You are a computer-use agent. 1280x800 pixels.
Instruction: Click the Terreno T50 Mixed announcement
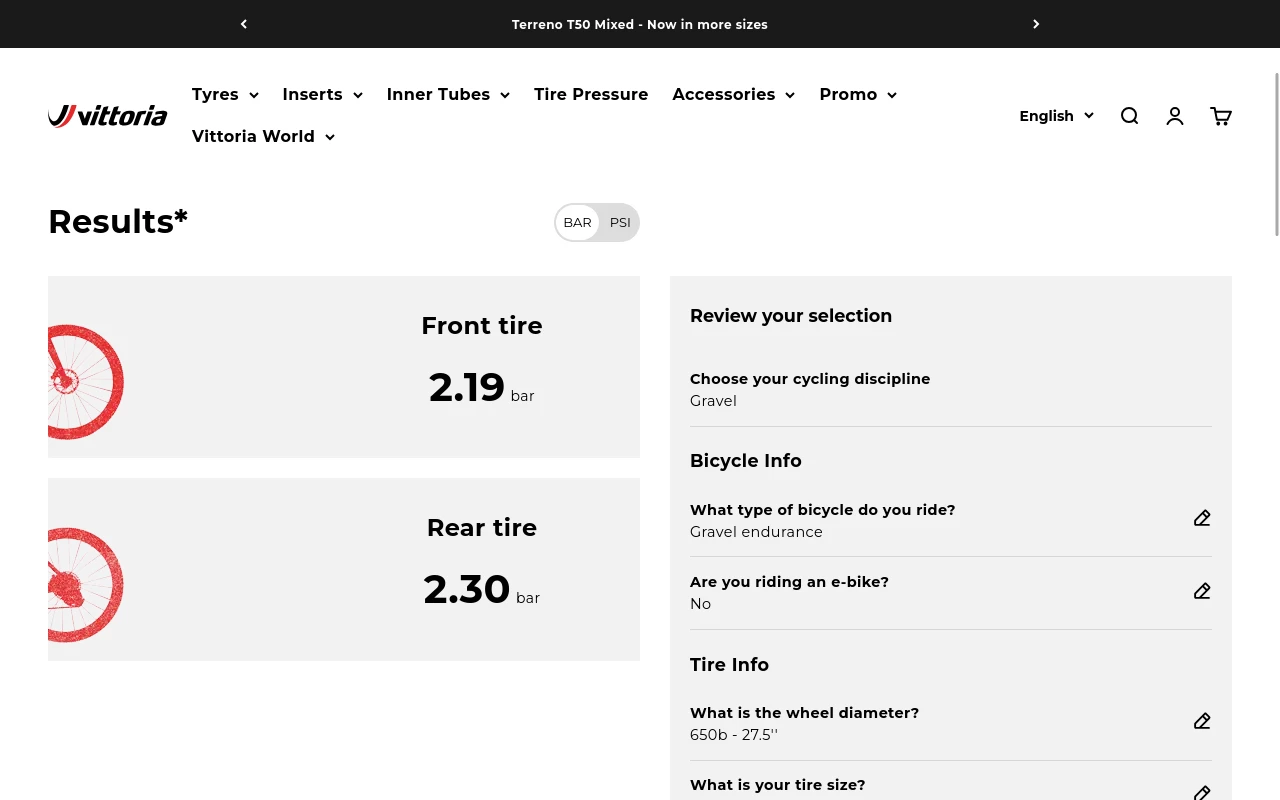pos(640,24)
